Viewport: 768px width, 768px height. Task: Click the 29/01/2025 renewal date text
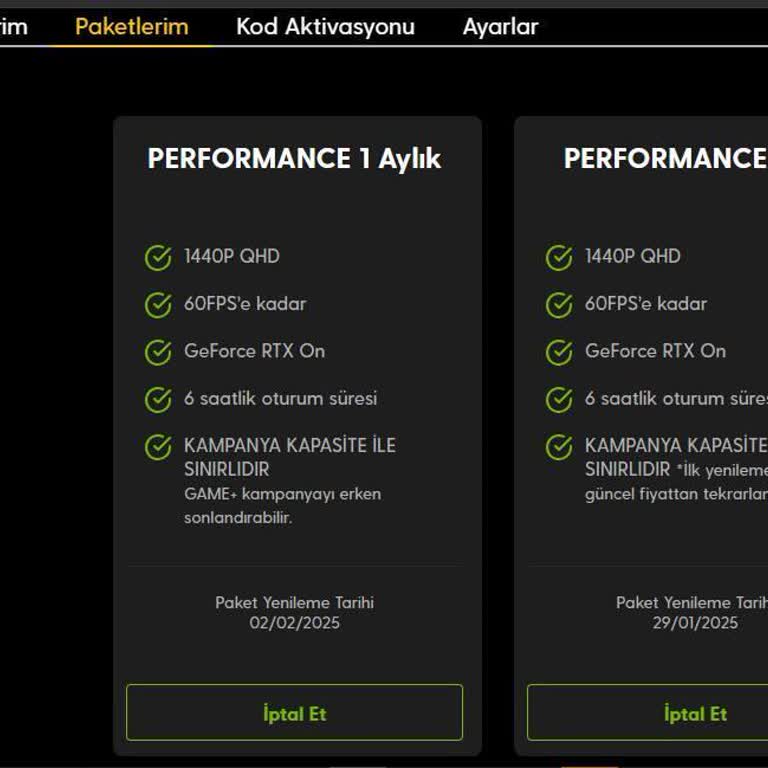693,623
